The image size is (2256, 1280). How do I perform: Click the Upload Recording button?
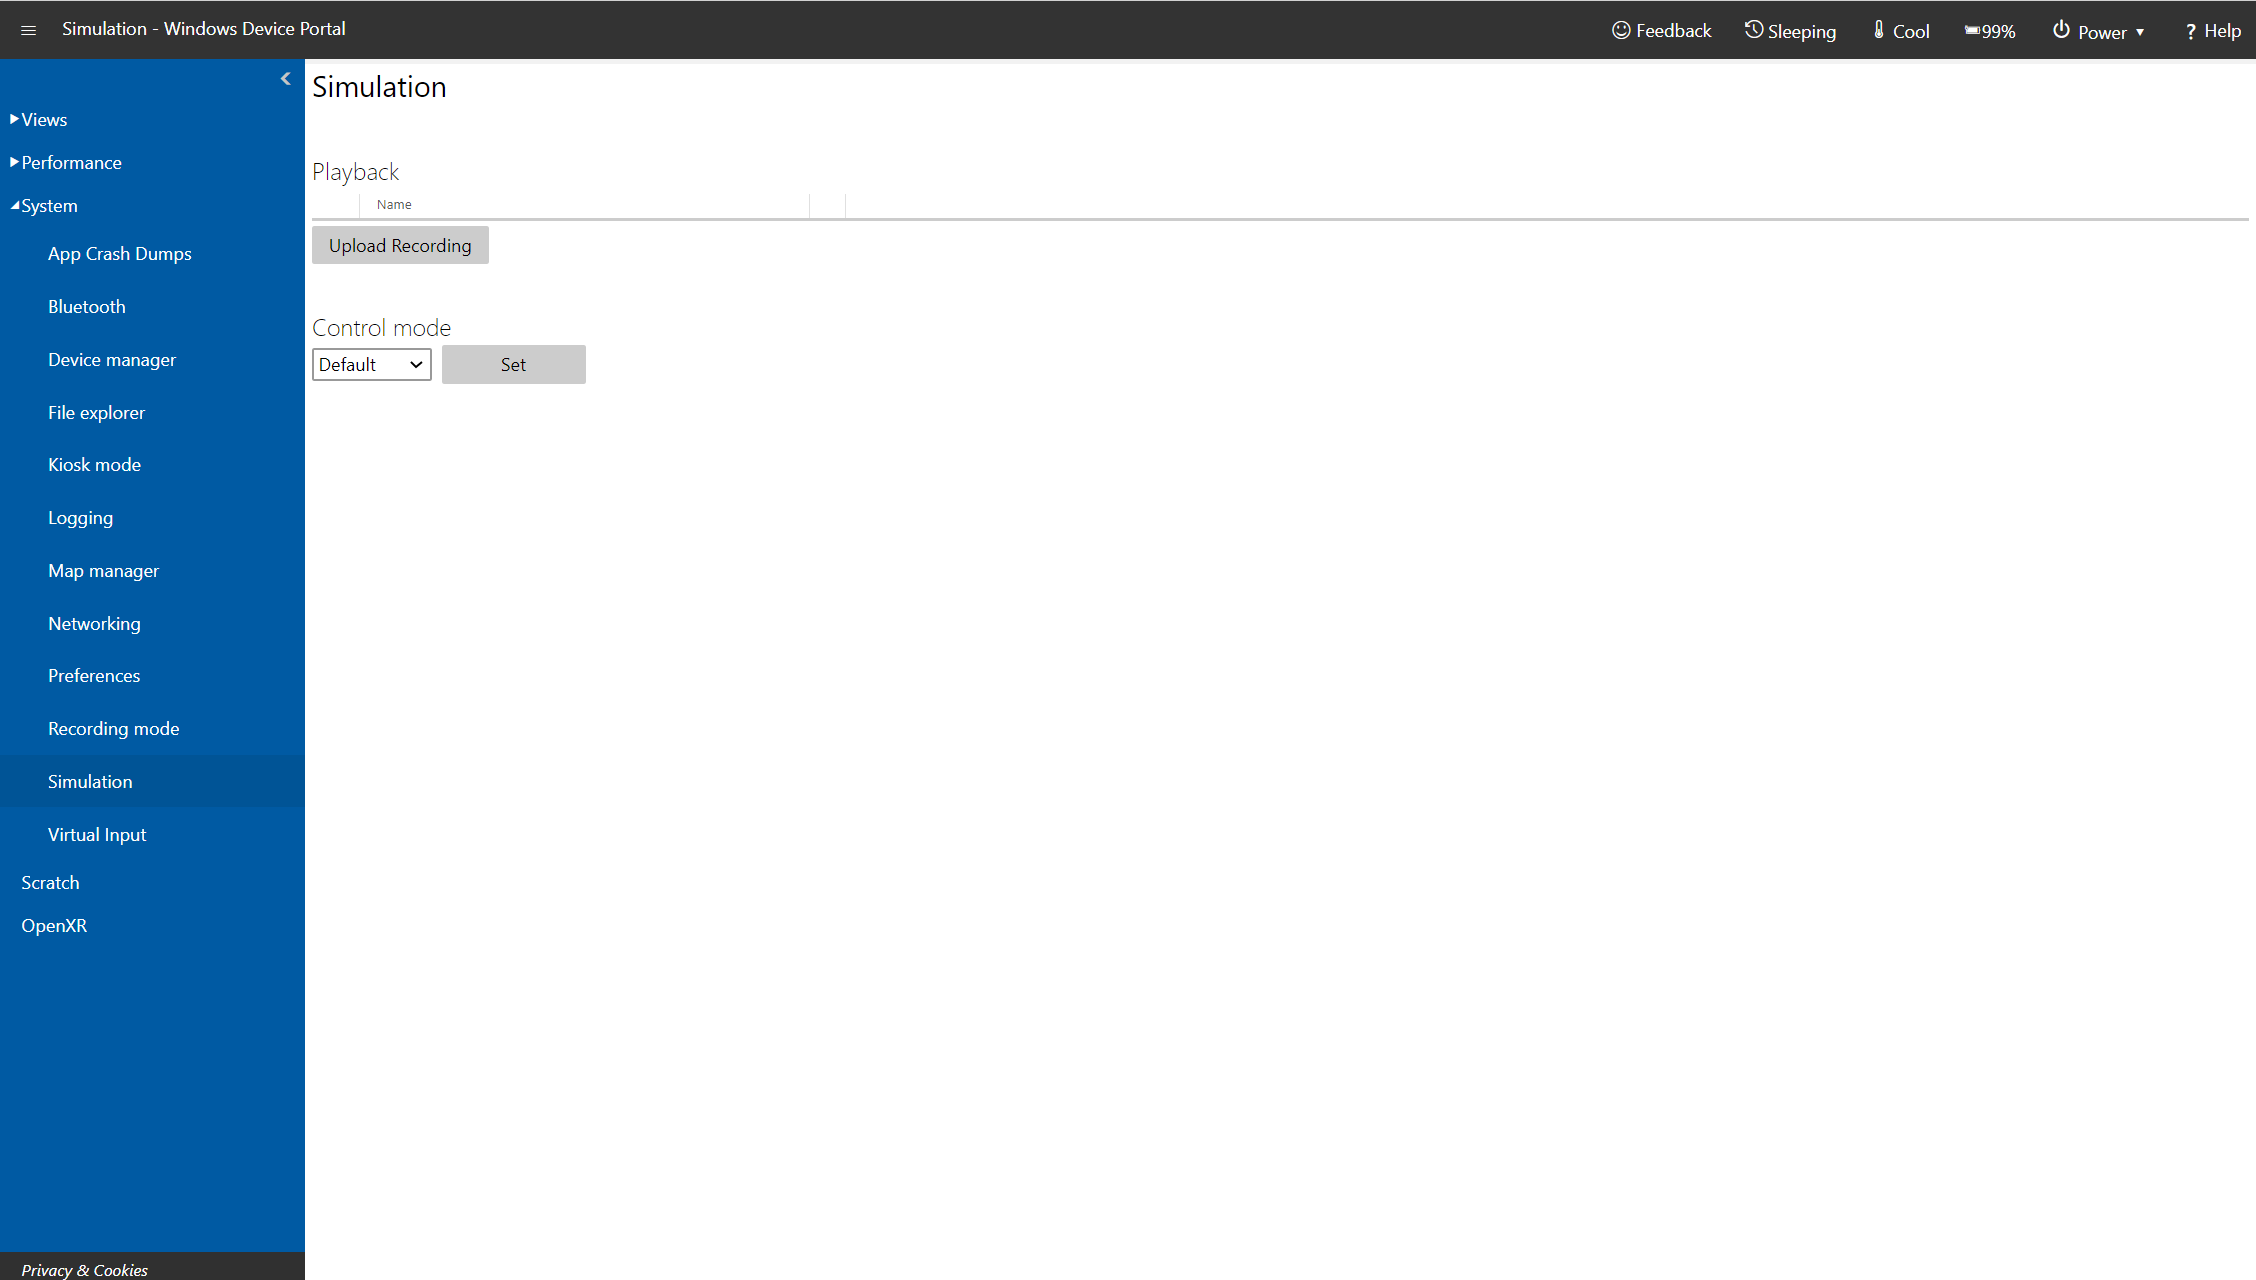point(400,245)
